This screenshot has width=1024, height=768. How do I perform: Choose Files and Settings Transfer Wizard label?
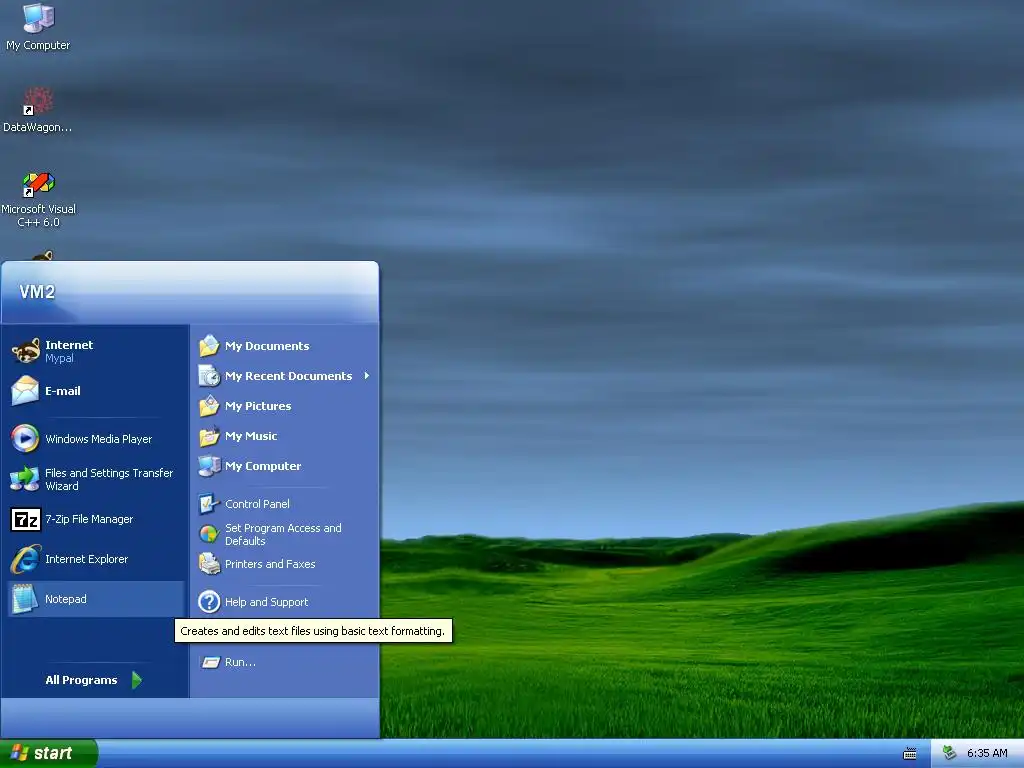[109, 479]
